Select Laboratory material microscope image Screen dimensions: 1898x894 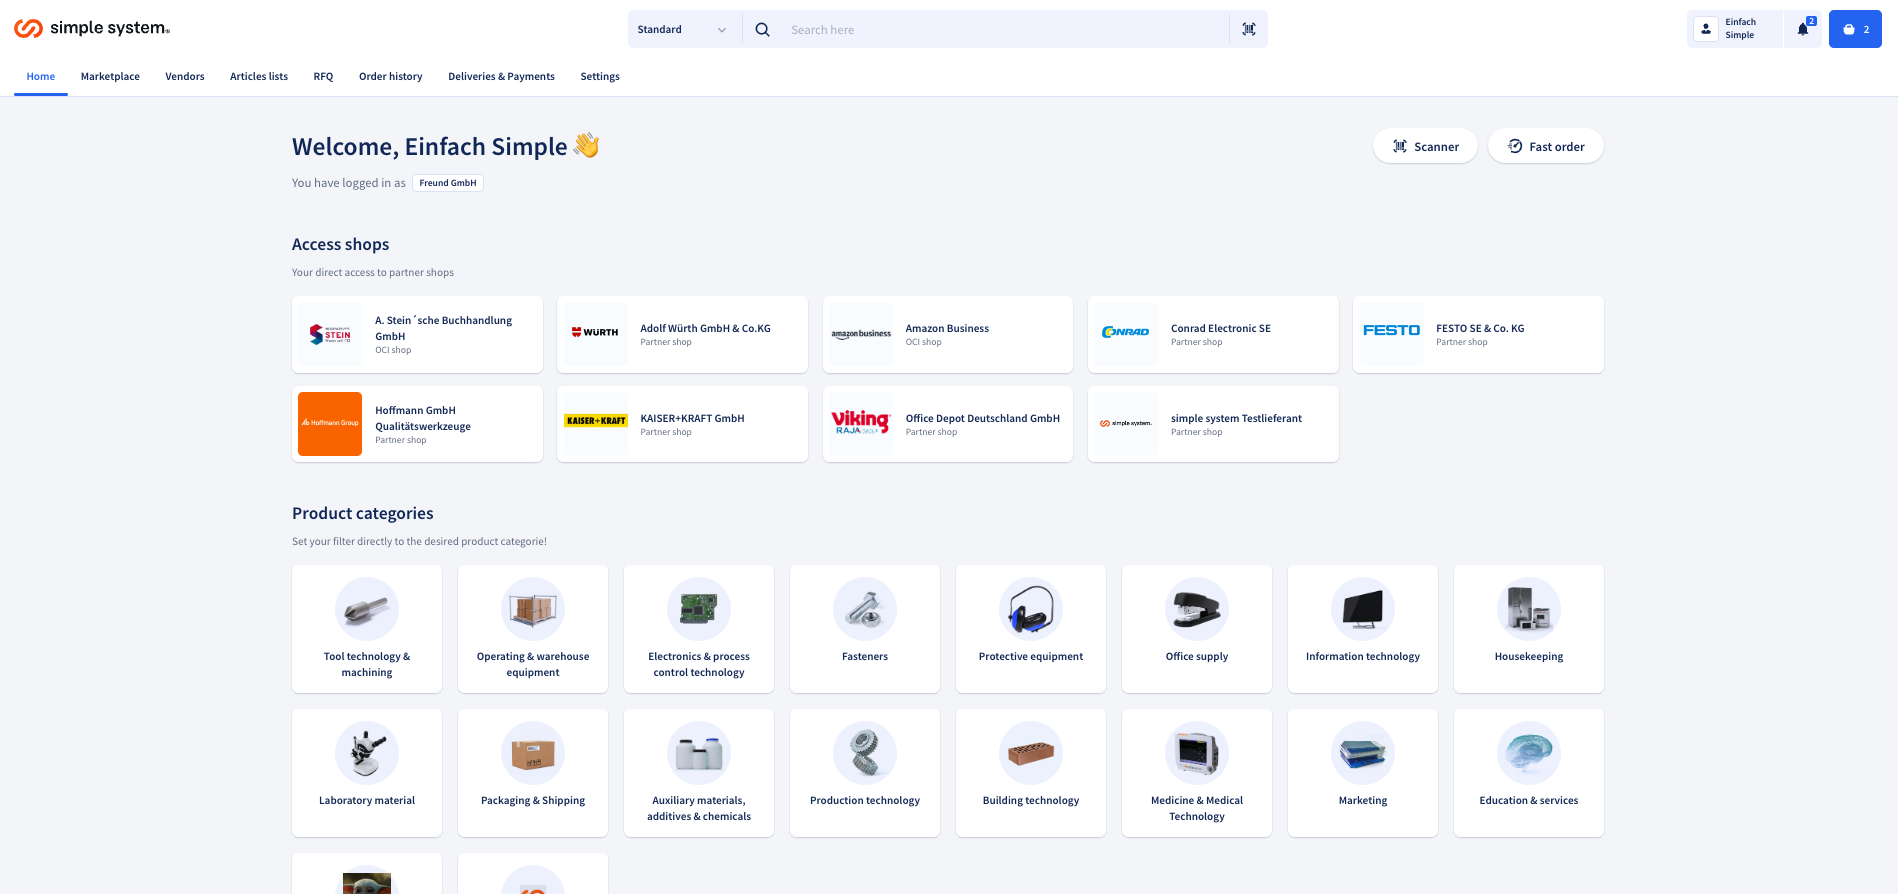(x=367, y=753)
